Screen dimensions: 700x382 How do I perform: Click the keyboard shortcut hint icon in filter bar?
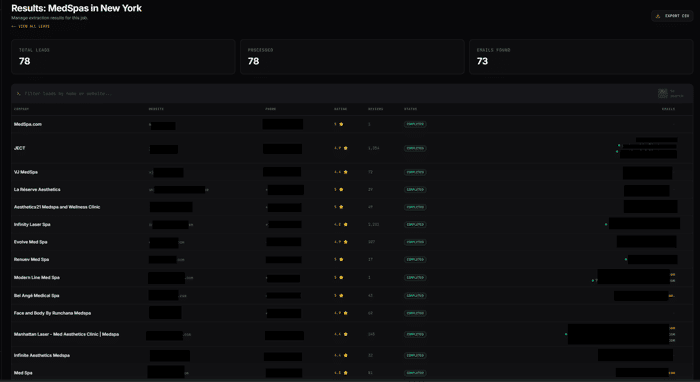click(x=662, y=93)
